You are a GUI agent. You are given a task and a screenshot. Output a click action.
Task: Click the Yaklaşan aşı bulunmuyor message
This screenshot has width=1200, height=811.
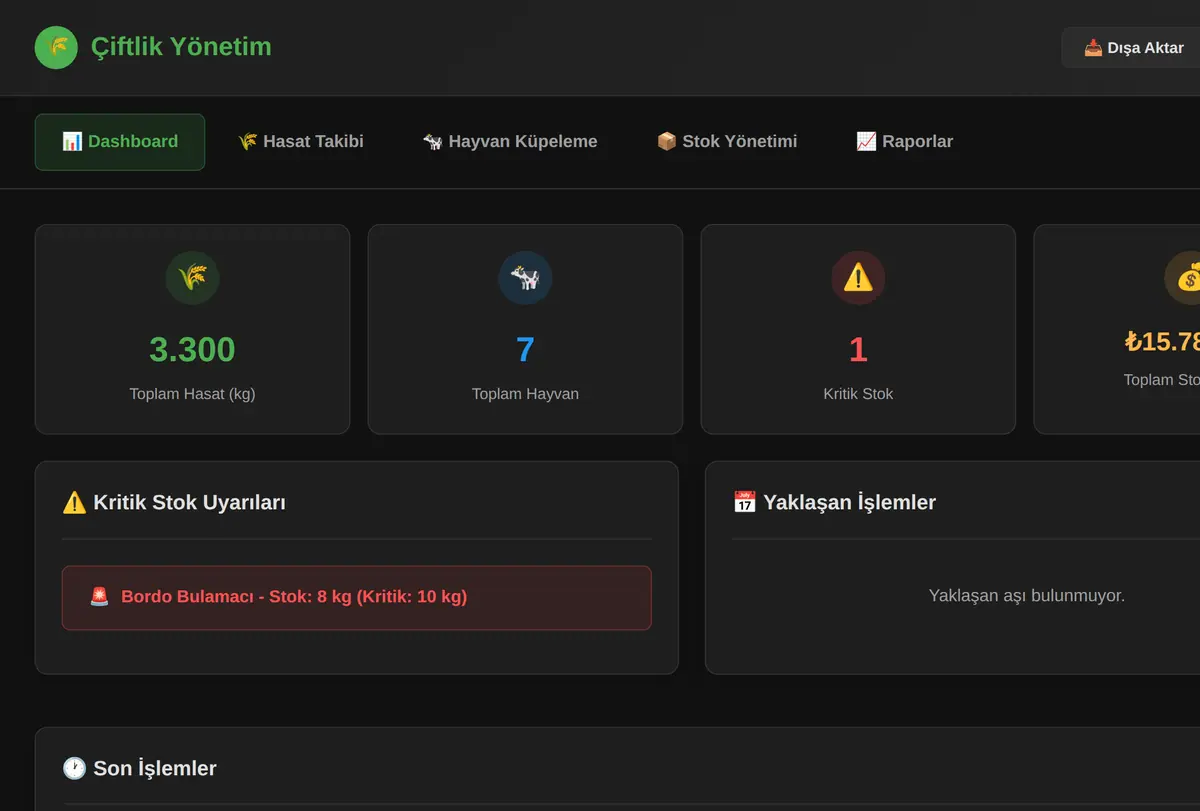1027,596
